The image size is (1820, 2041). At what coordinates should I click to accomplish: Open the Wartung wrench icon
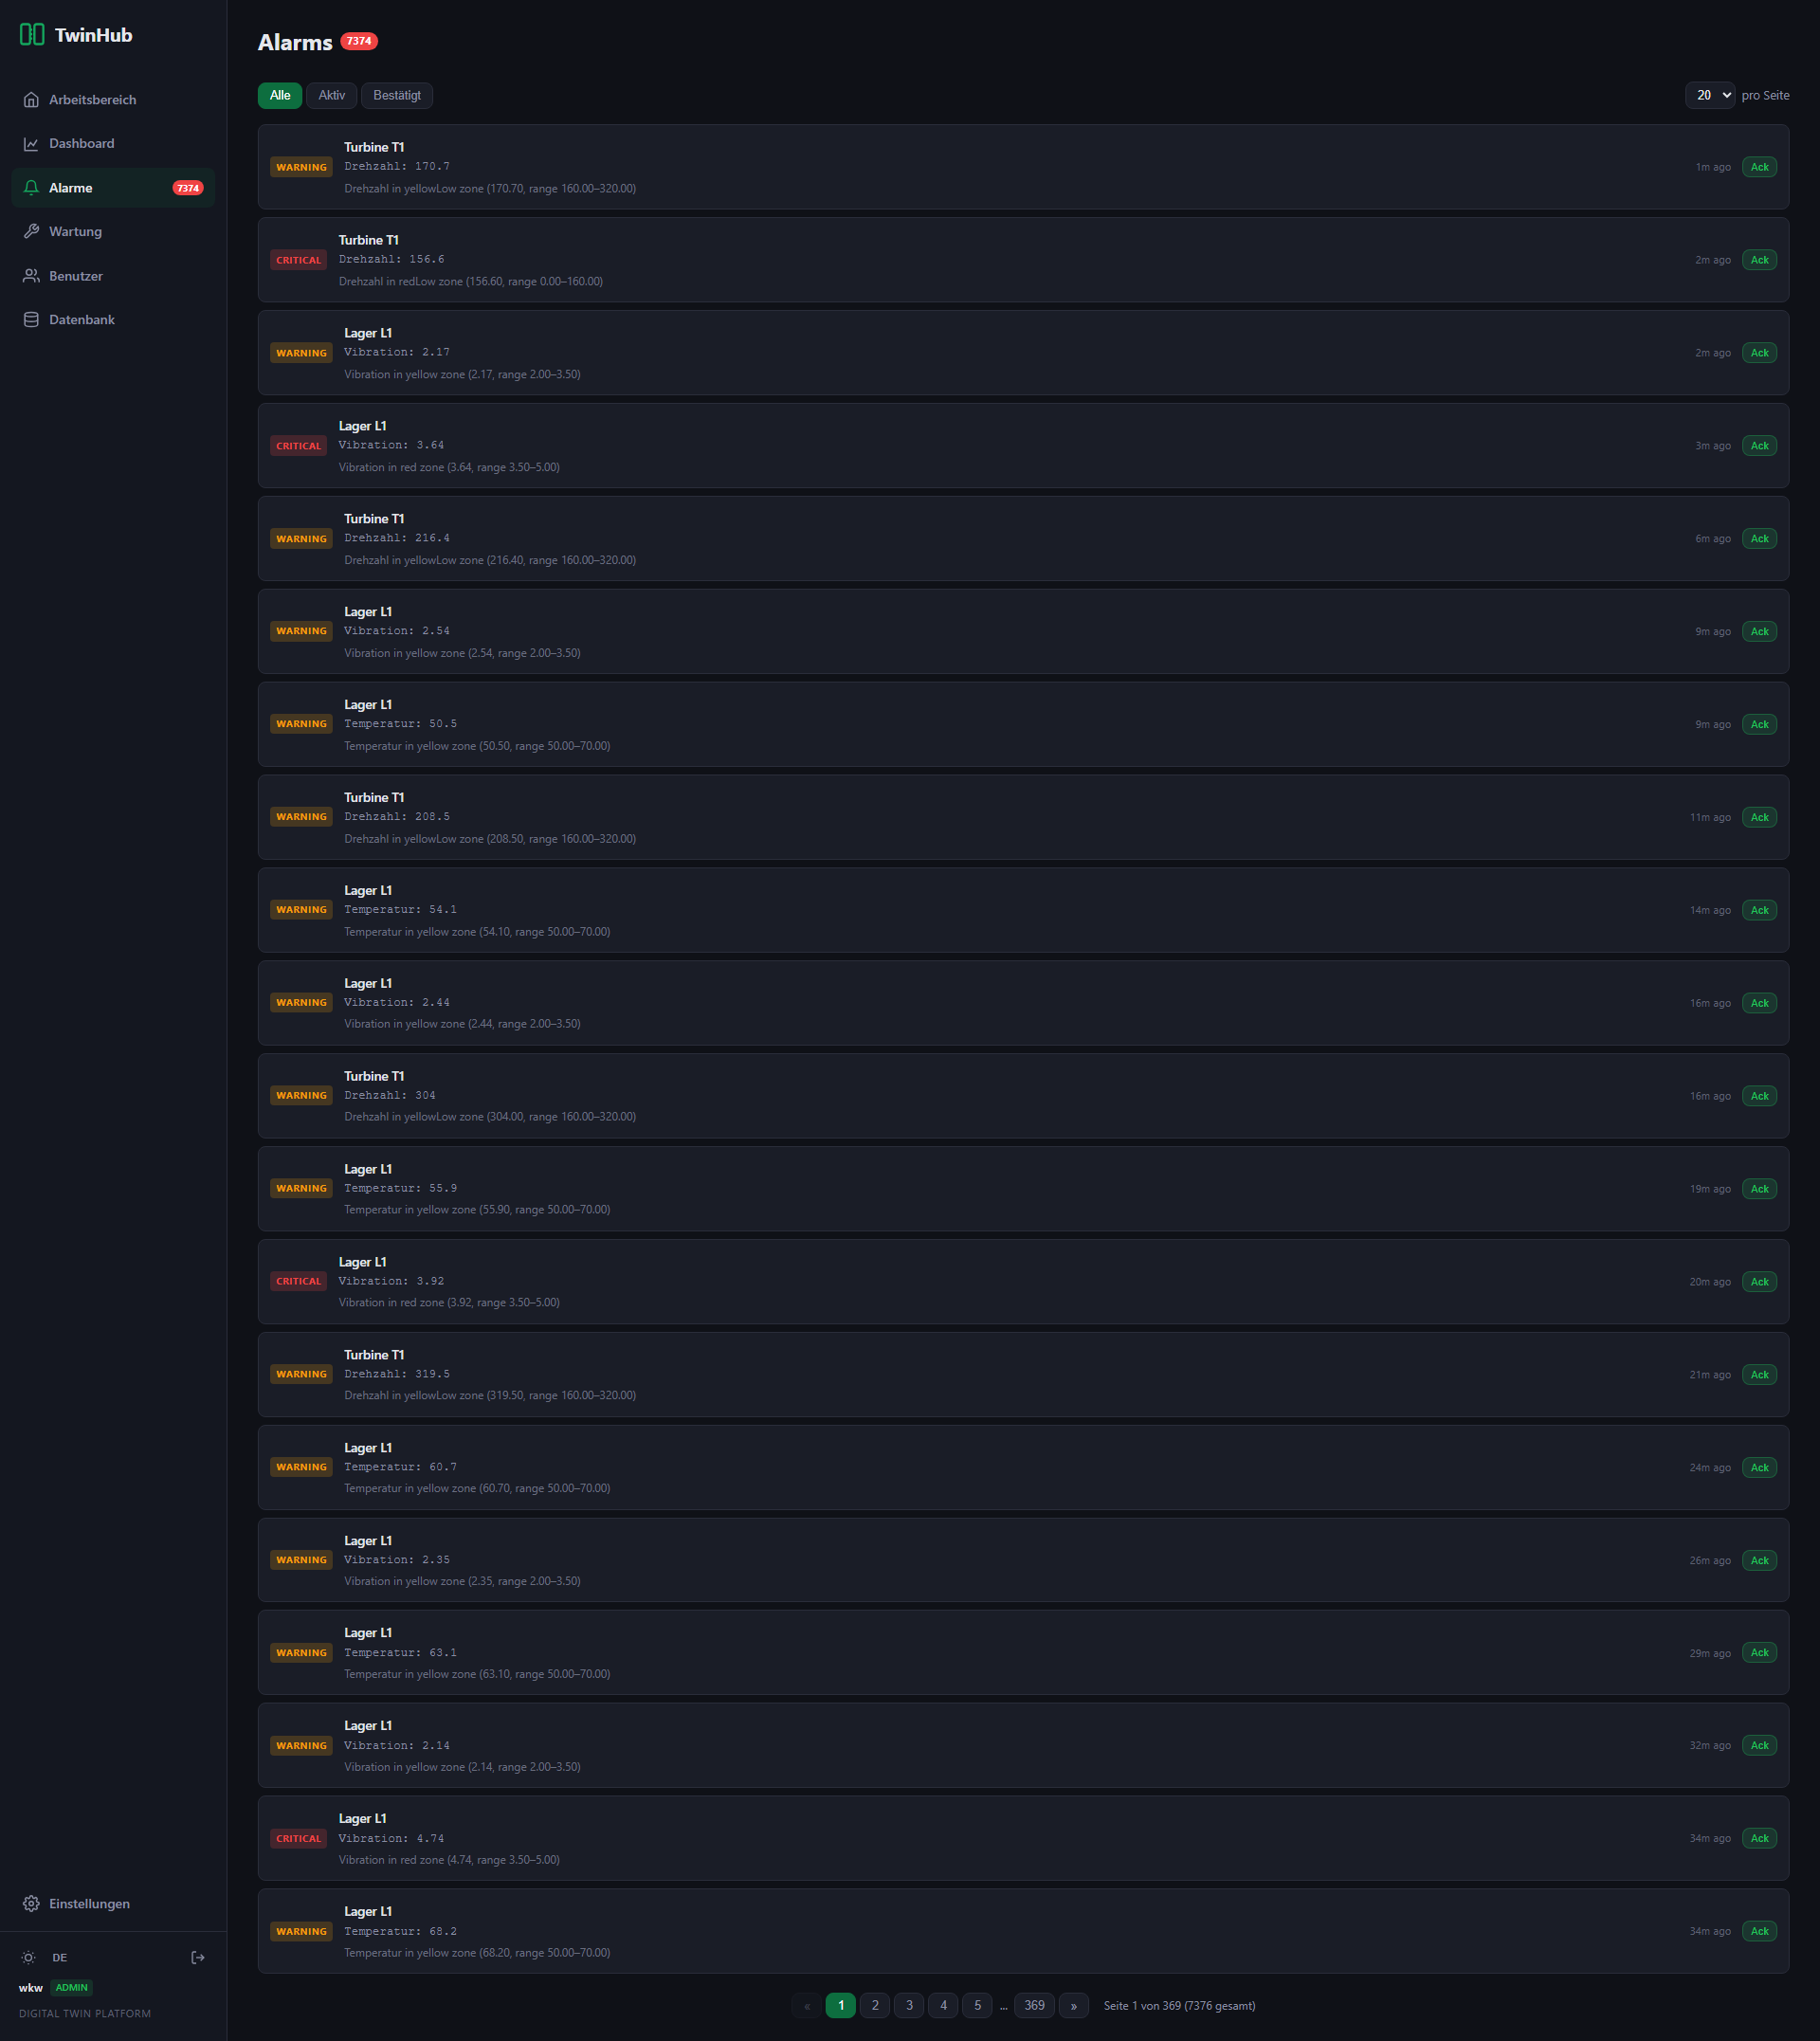click(31, 232)
